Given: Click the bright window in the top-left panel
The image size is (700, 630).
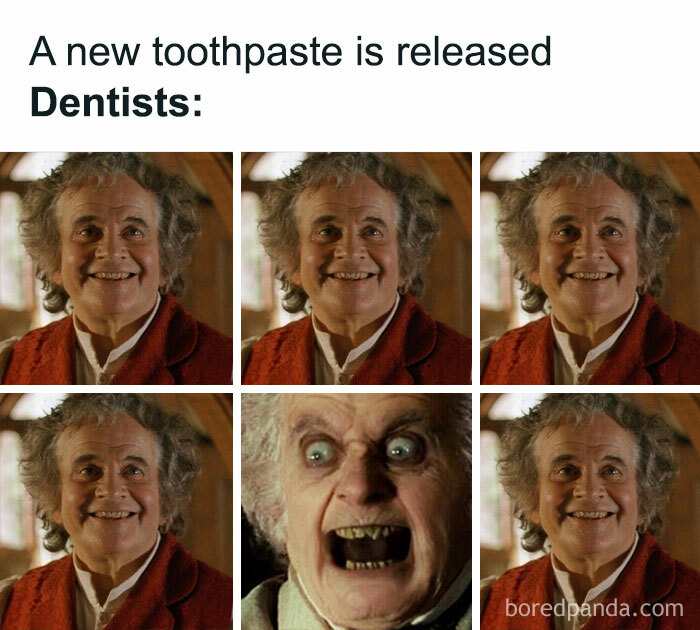Looking at the screenshot, I should 13,250.
